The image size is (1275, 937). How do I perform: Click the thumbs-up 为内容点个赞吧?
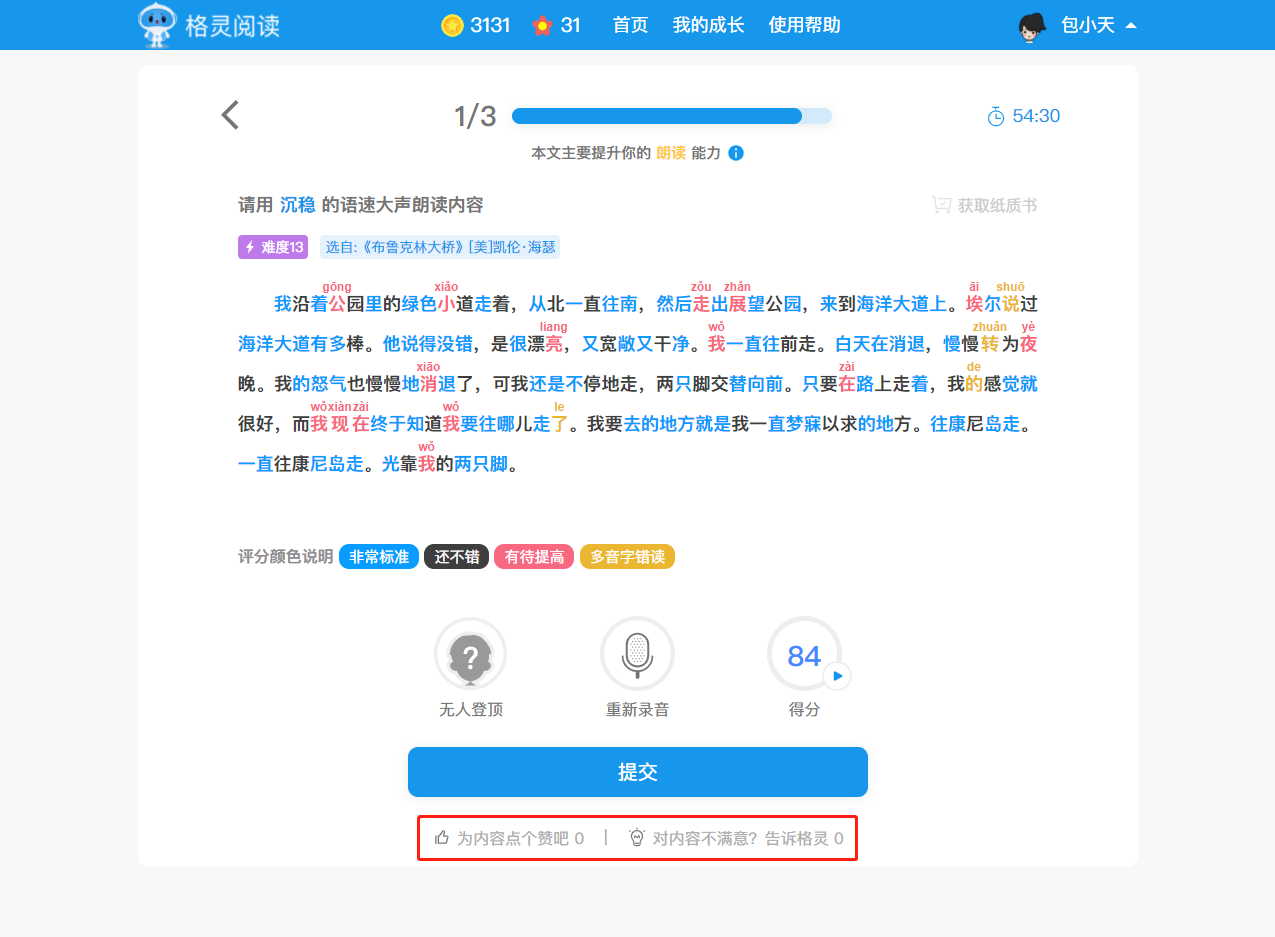click(509, 838)
